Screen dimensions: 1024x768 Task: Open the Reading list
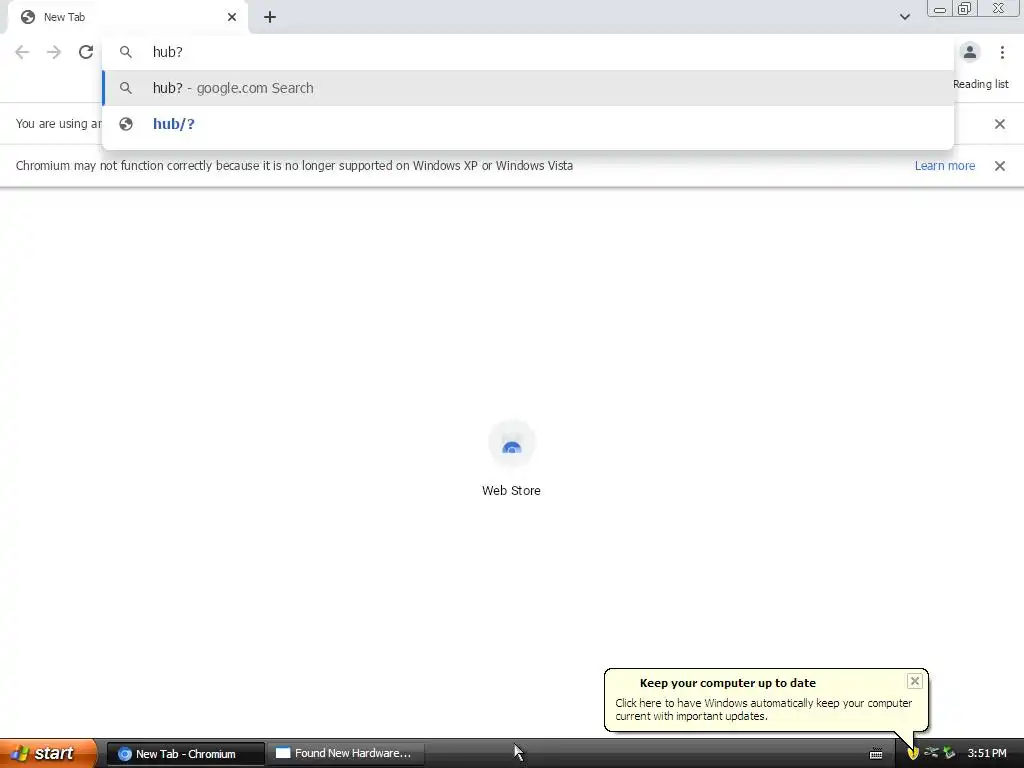pos(980,84)
